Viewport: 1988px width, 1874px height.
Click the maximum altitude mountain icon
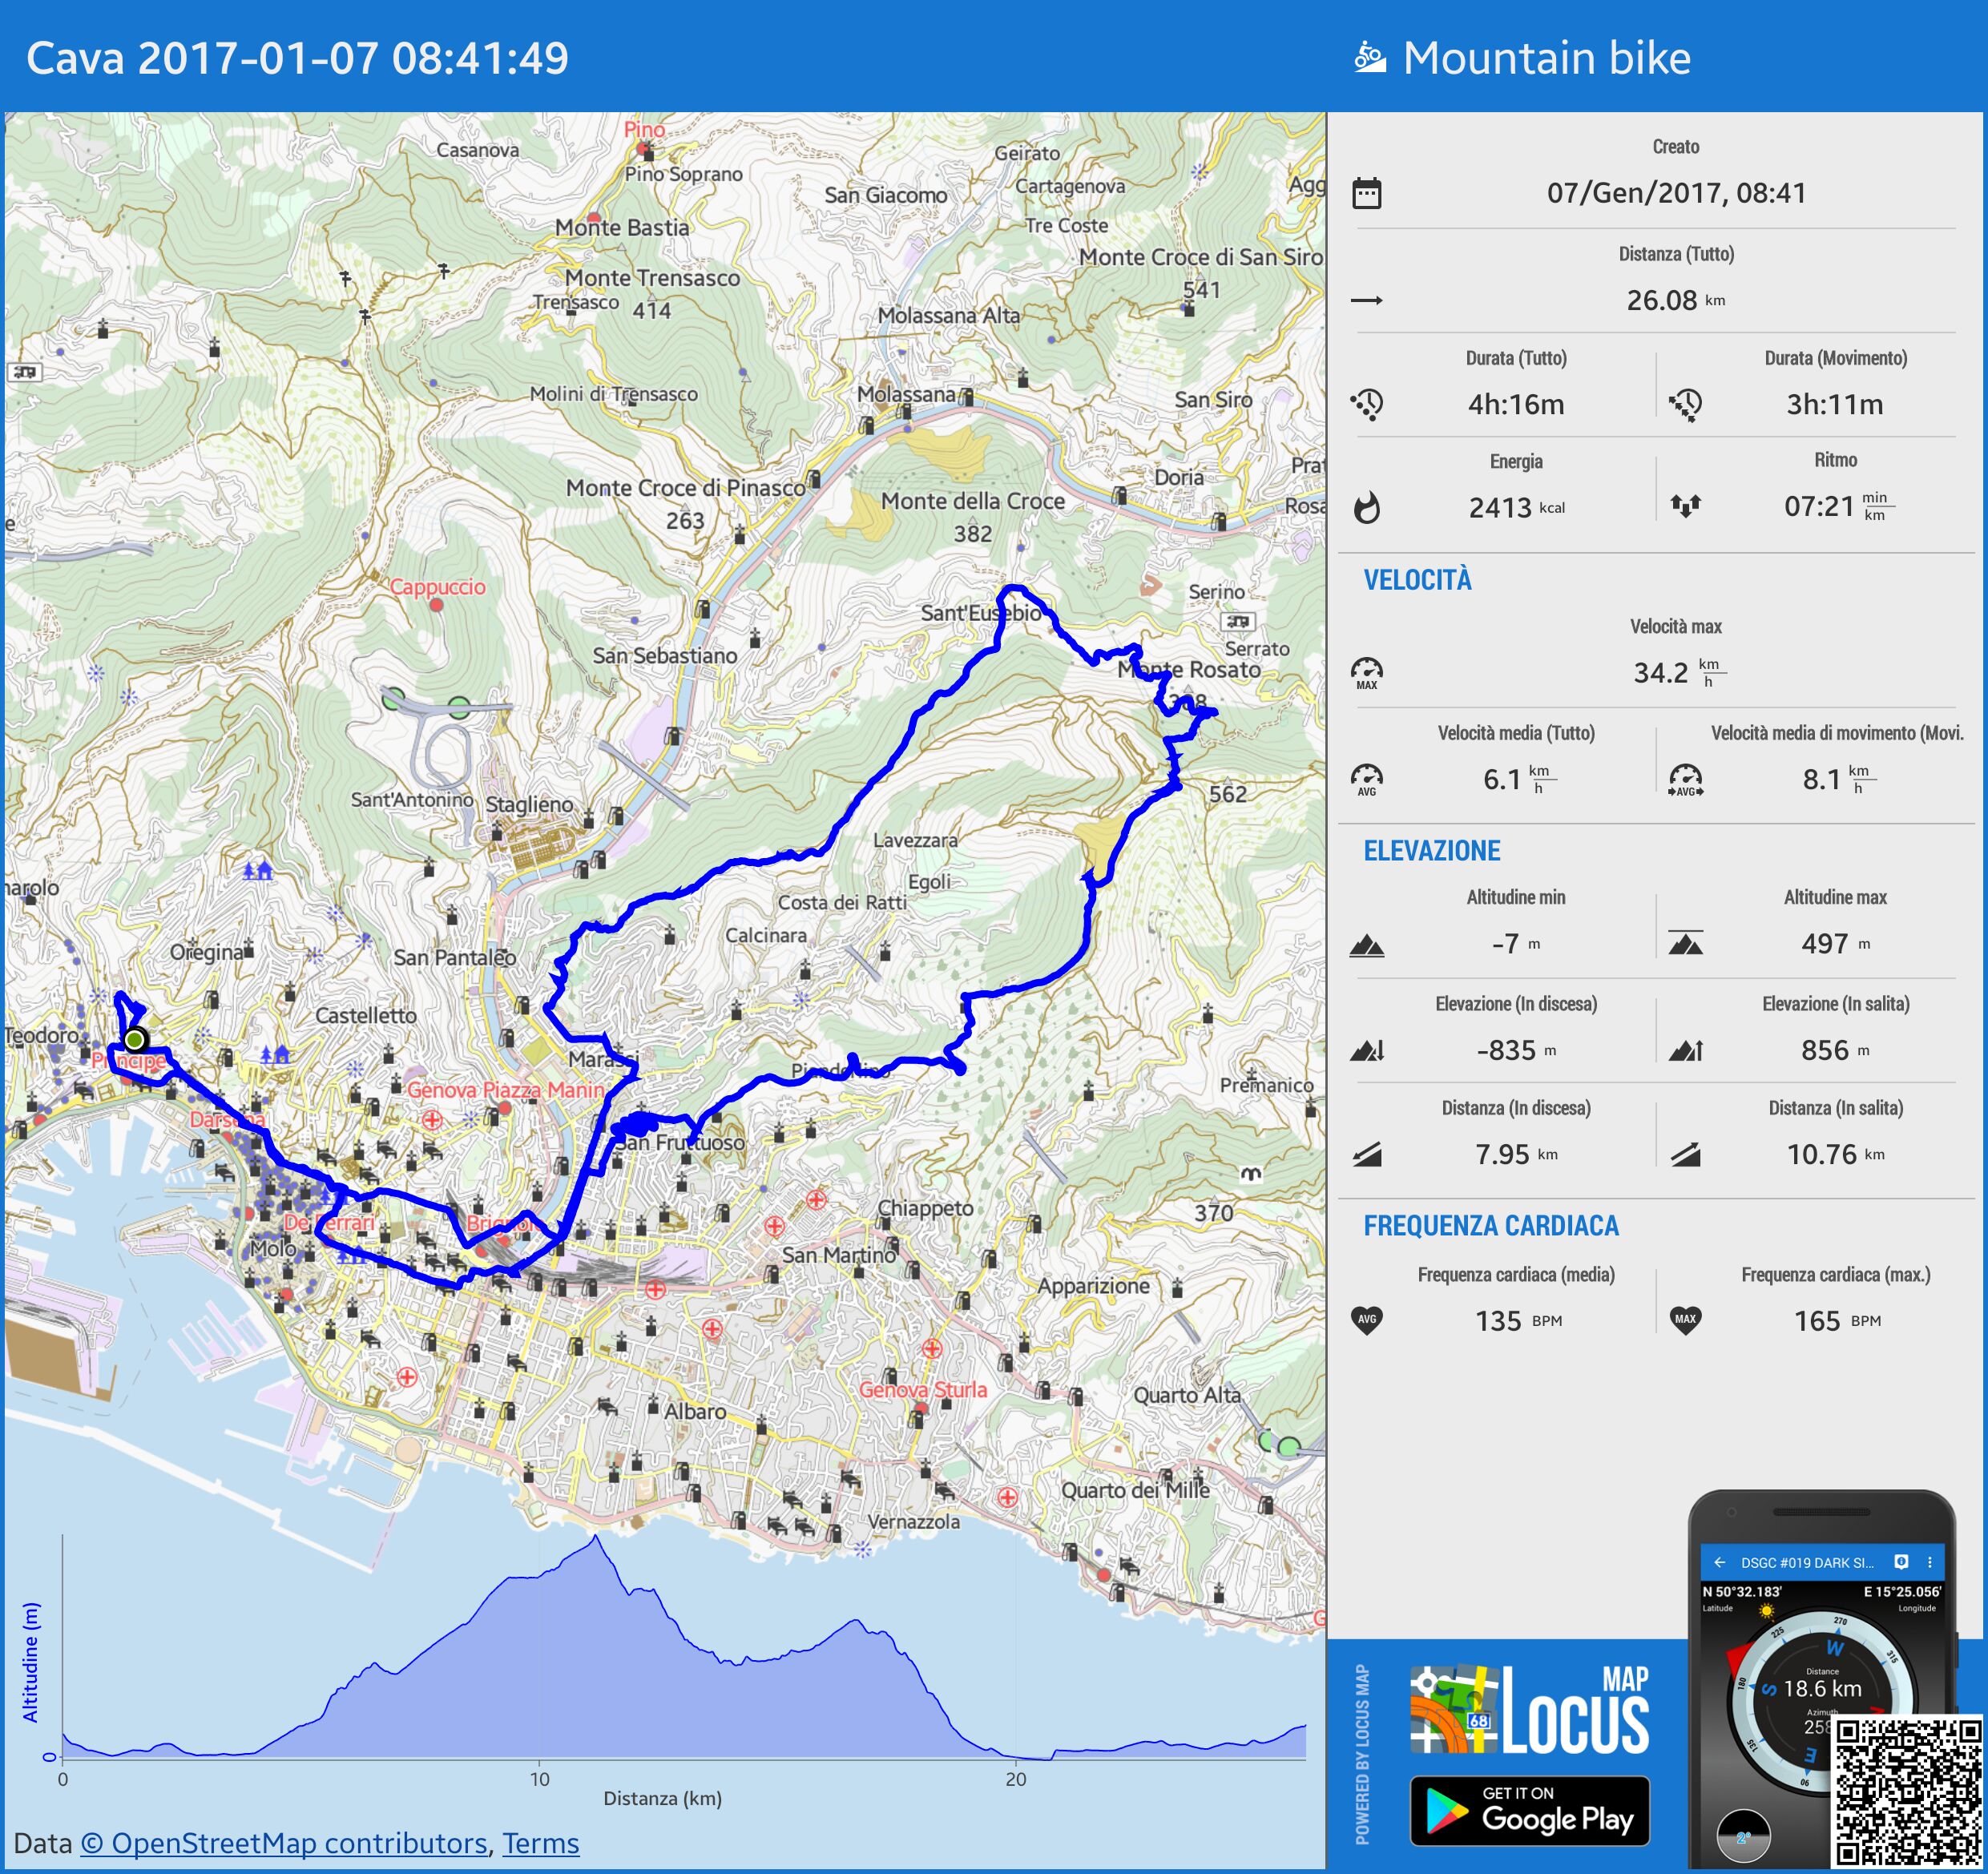coord(1685,943)
